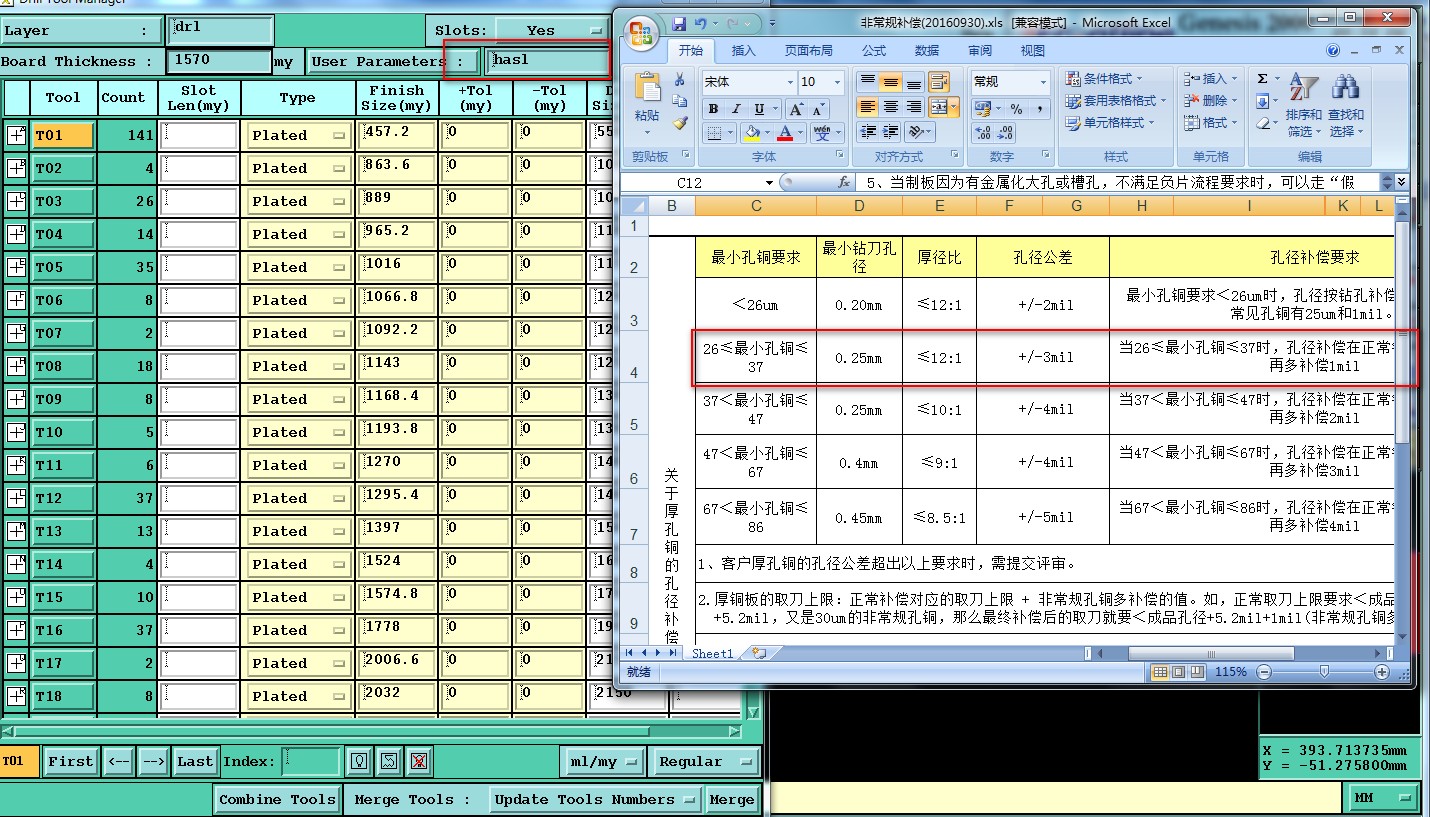
Task: Click the center horizontal alignment icon
Action: (x=890, y=107)
